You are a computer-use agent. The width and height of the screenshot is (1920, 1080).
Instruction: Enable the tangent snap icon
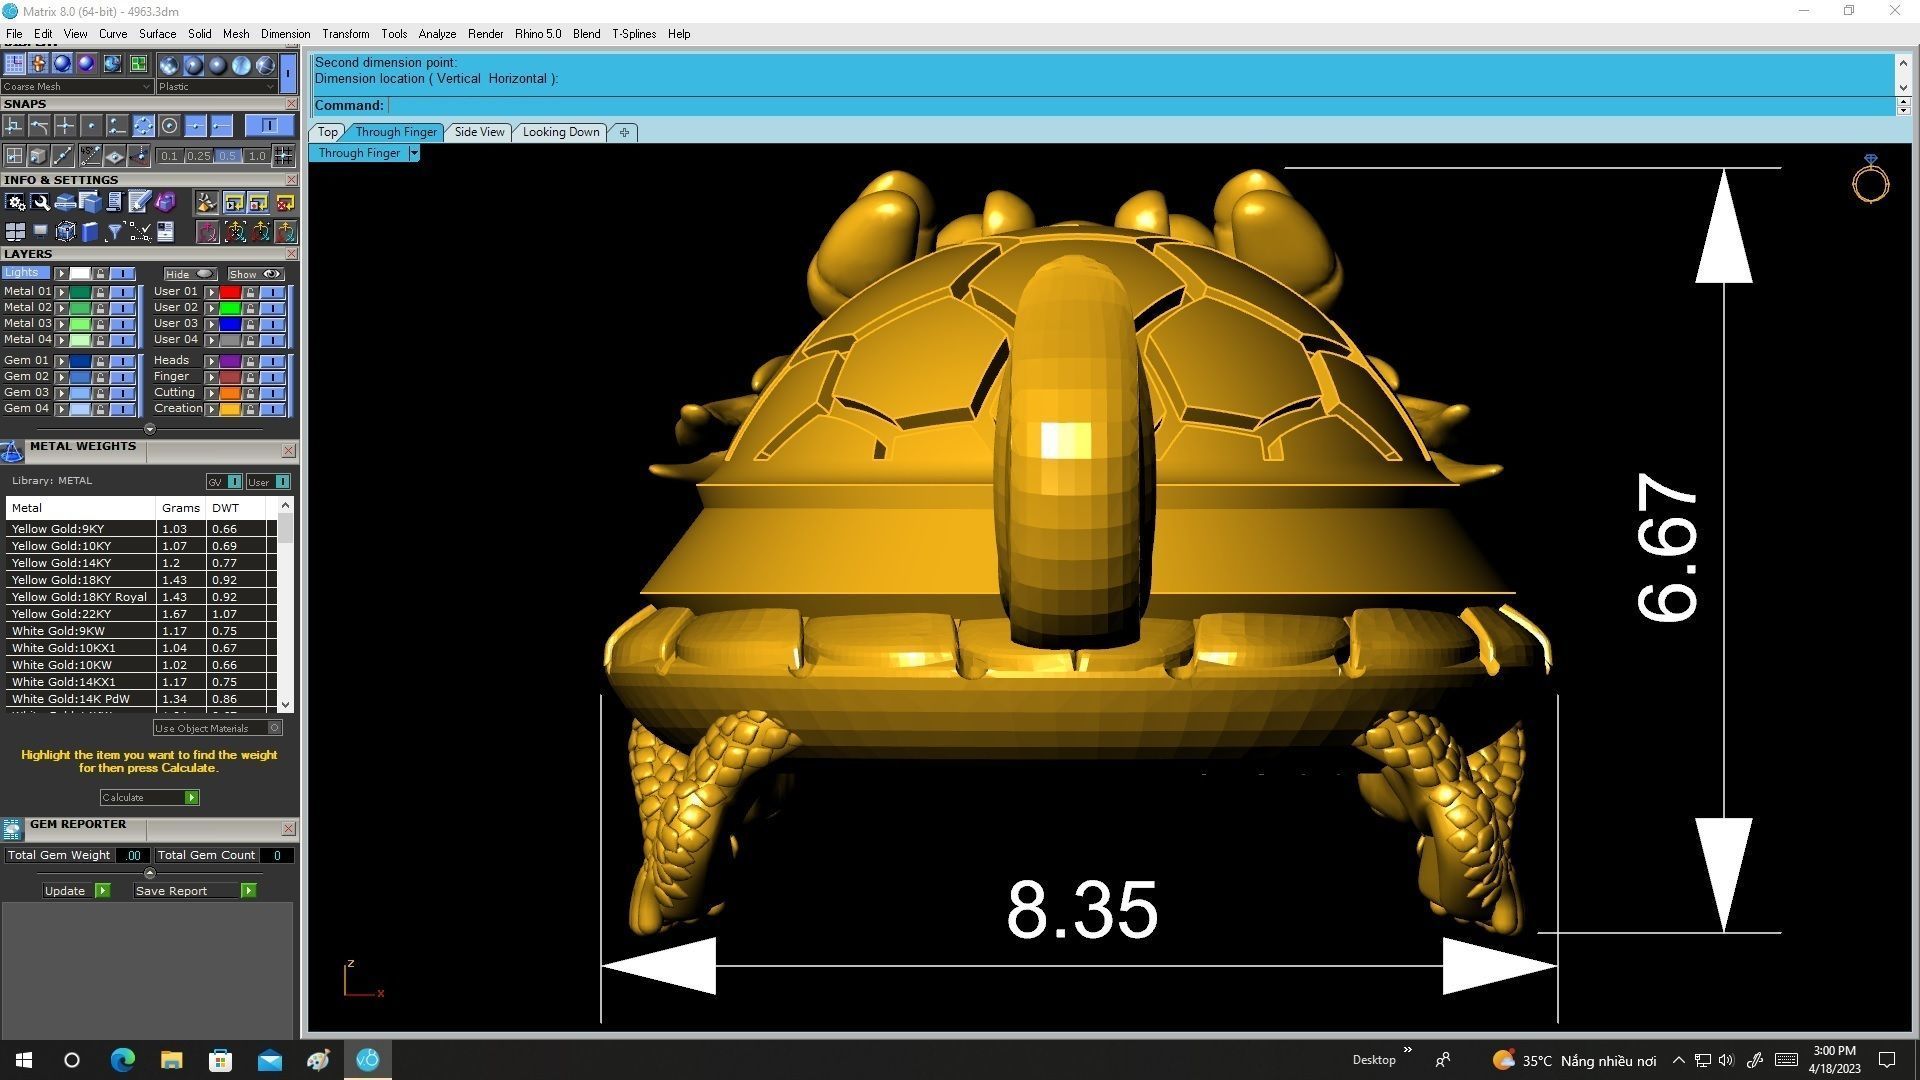coord(39,126)
